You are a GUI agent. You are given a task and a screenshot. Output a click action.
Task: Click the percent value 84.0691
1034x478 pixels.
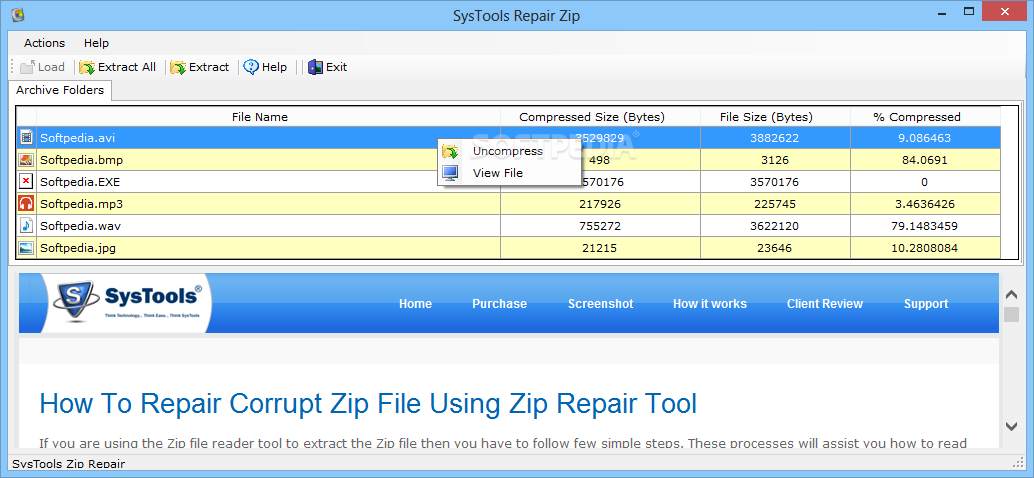point(925,160)
